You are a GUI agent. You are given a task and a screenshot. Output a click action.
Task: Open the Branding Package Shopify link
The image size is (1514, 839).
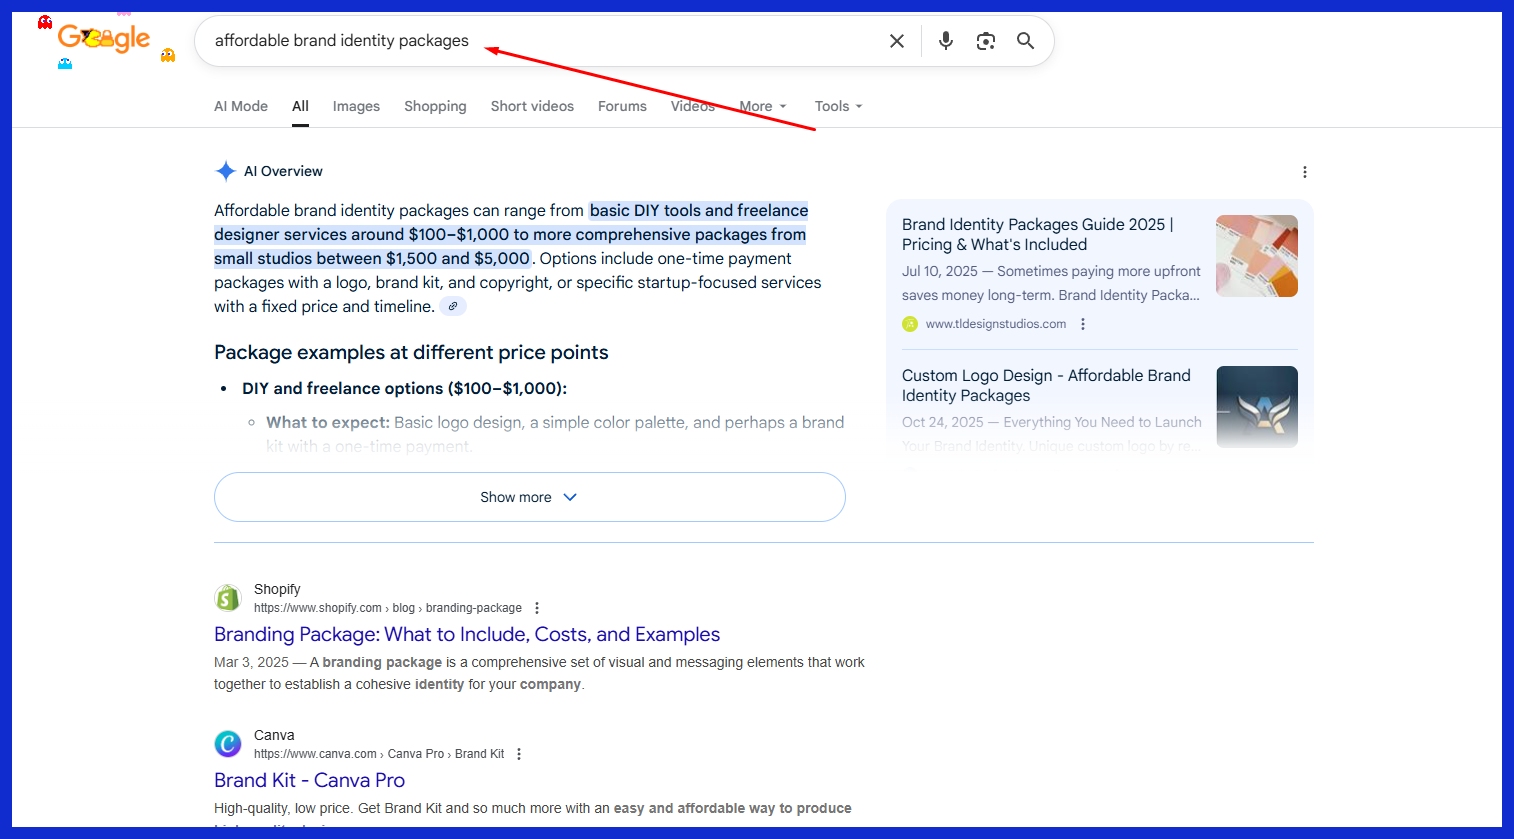466,634
